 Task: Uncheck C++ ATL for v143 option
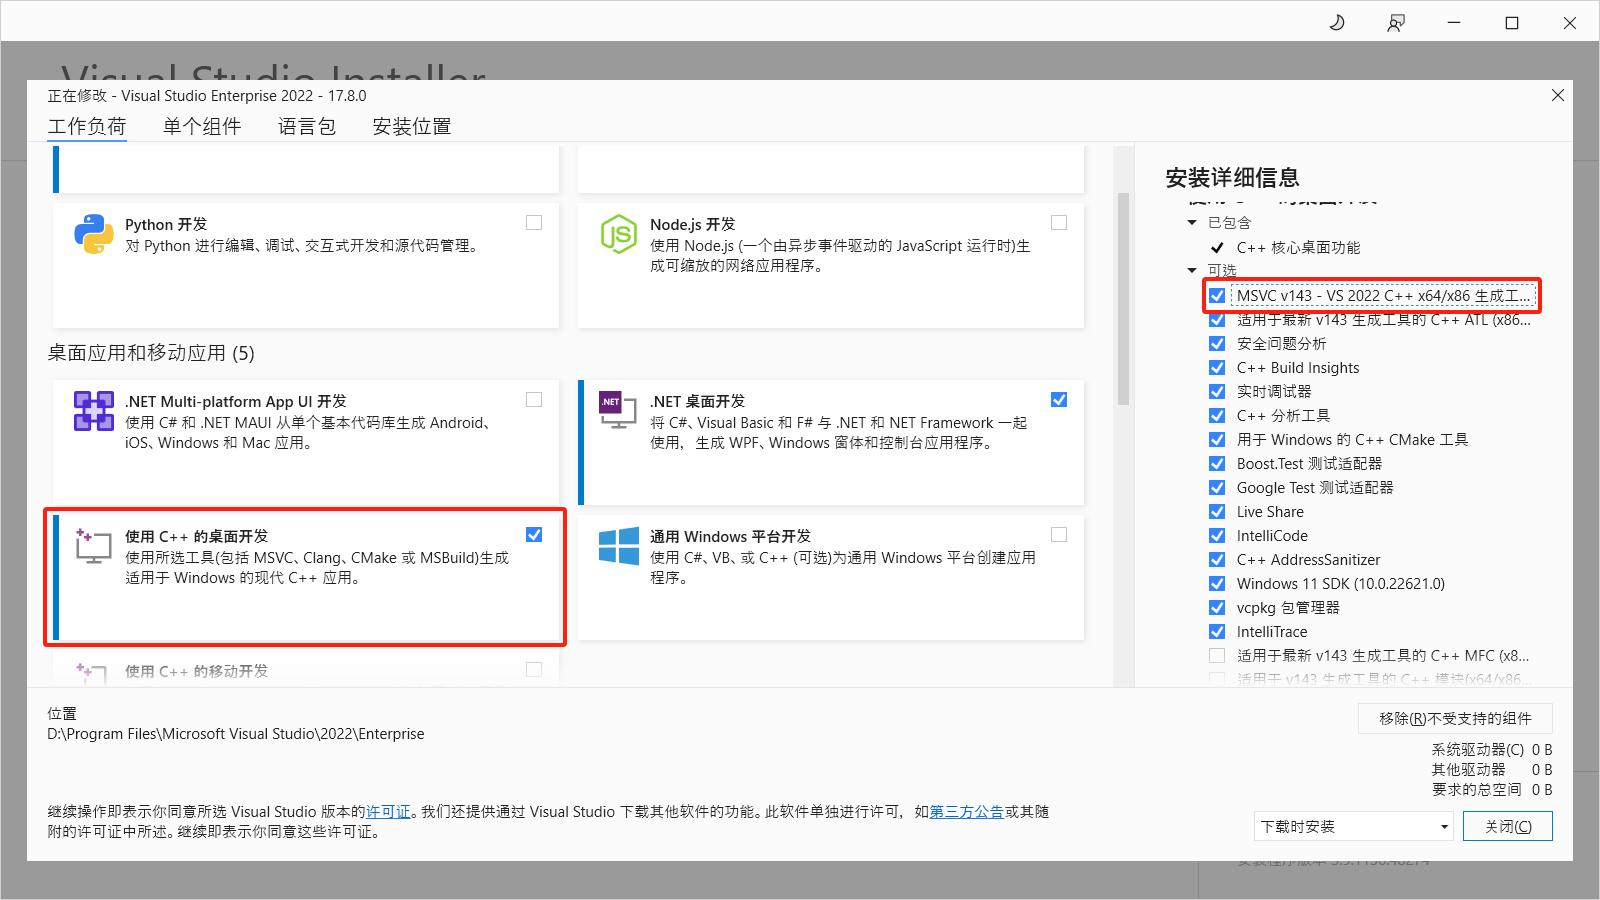(x=1217, y=320)
